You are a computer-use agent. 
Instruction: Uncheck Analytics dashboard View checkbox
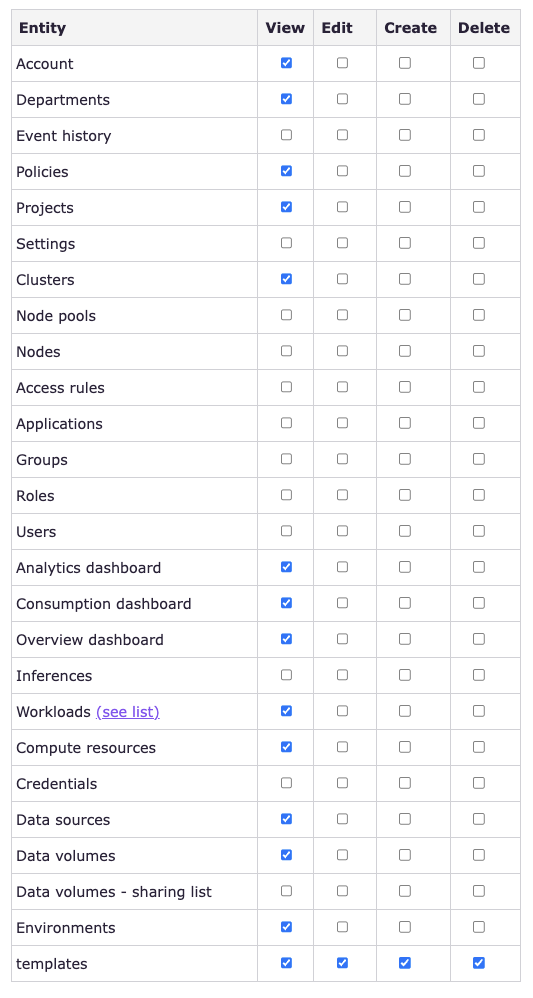pyautogui.click(x=286, y=566)
